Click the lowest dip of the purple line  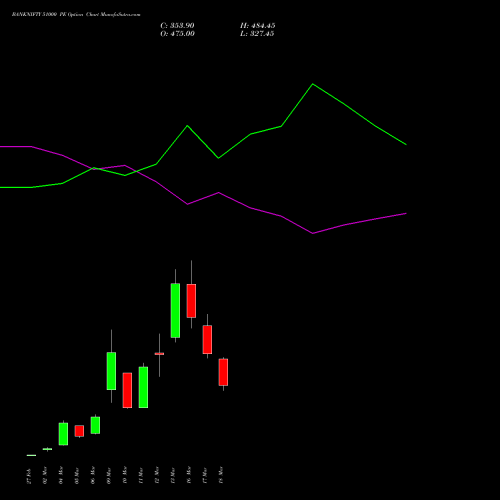[x=313, y=233]
